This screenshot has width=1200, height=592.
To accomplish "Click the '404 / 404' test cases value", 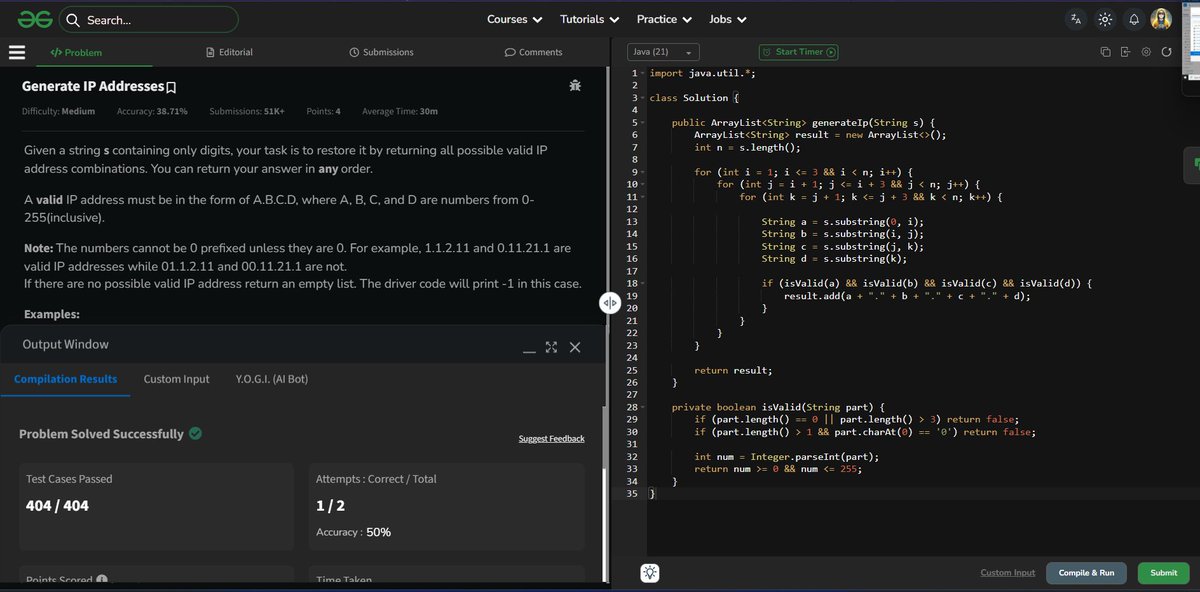I will click(x=57, y=506).
